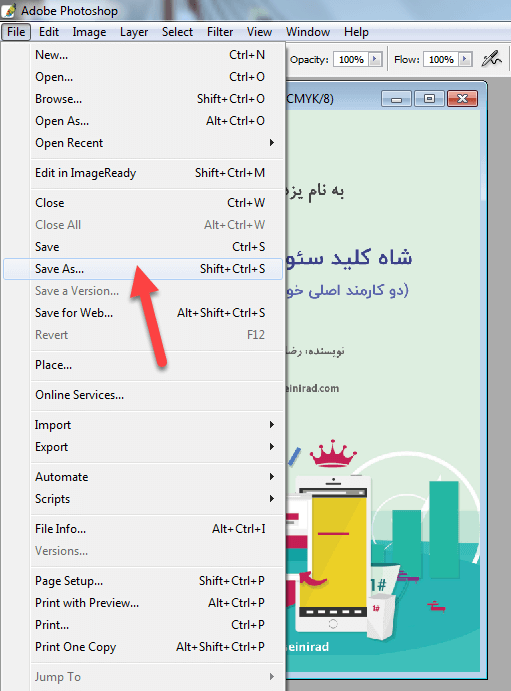Choose New... from File menu

[x=143, y=55]
